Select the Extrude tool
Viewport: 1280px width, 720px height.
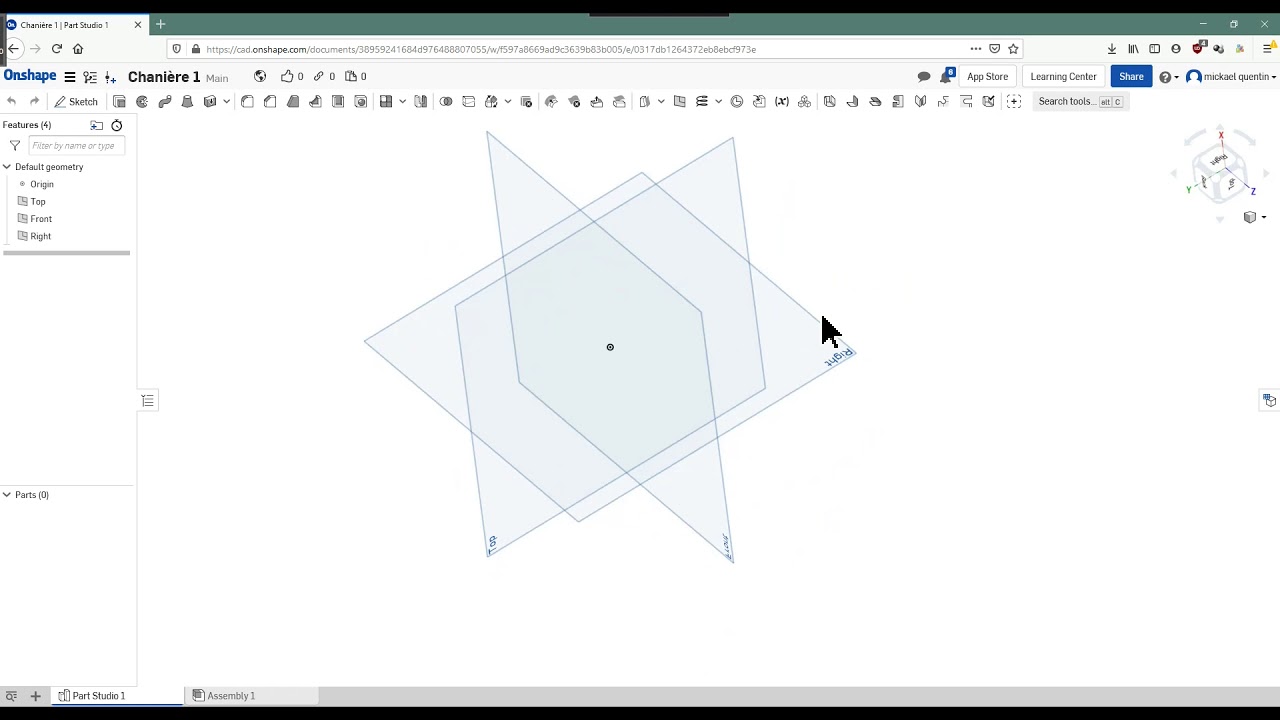point(119,101)
